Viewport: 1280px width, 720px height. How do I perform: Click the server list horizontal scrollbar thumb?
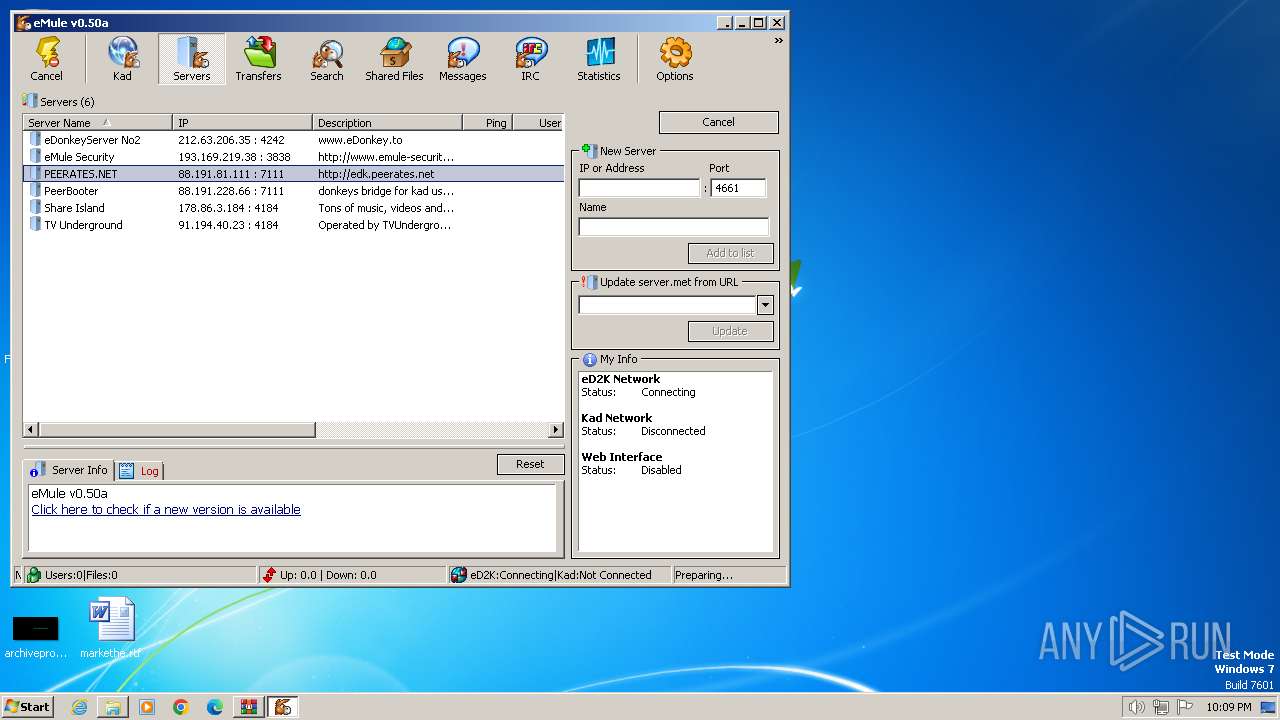177,430
